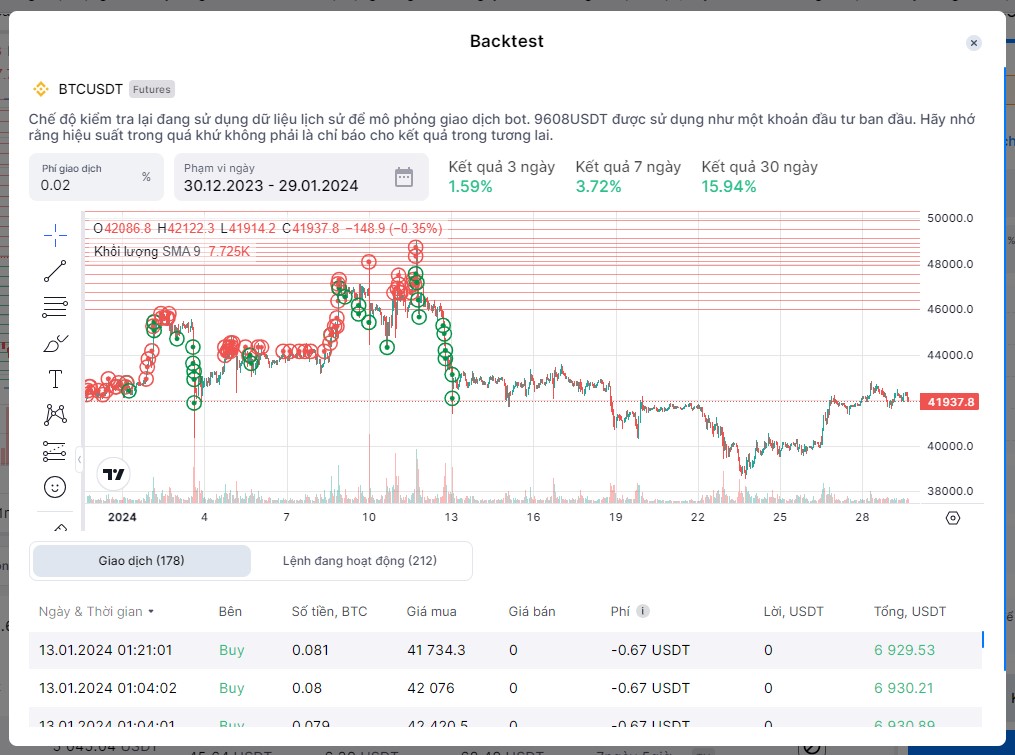Switch to Lệnh đang hoạt động tab
Screen dimensions: 1015x755
coord(360,561)
